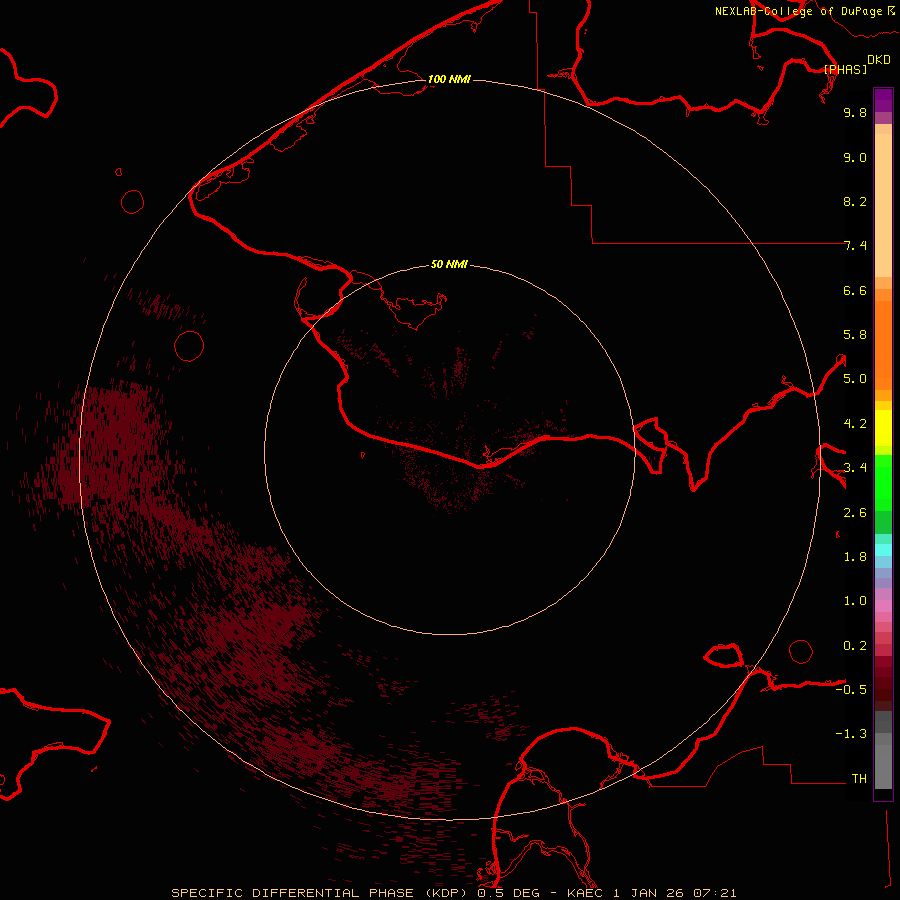Click the 5.8 value on color scale
The image size is (900, 900).
[x=855, y=335]
